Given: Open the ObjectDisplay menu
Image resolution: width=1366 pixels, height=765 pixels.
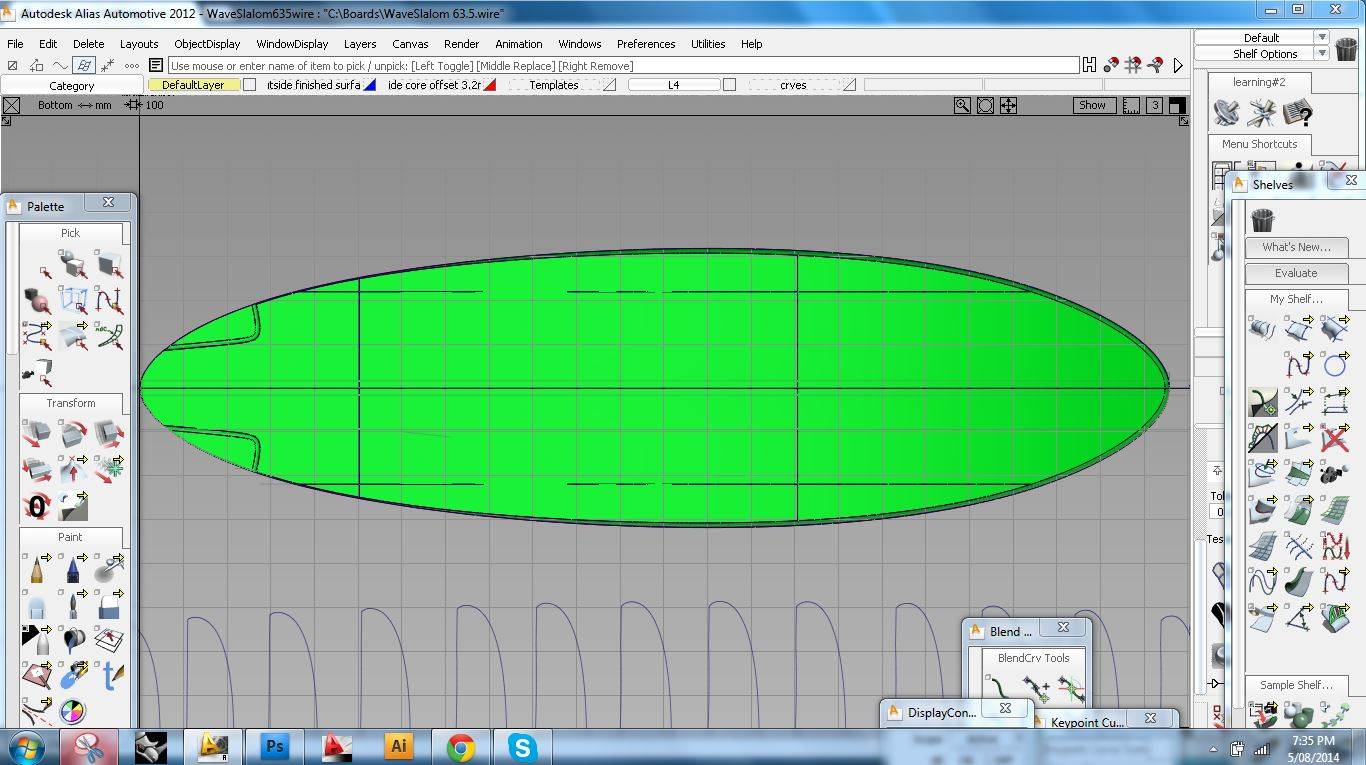Looking at the screenshot, I should (x=210, y=44).
